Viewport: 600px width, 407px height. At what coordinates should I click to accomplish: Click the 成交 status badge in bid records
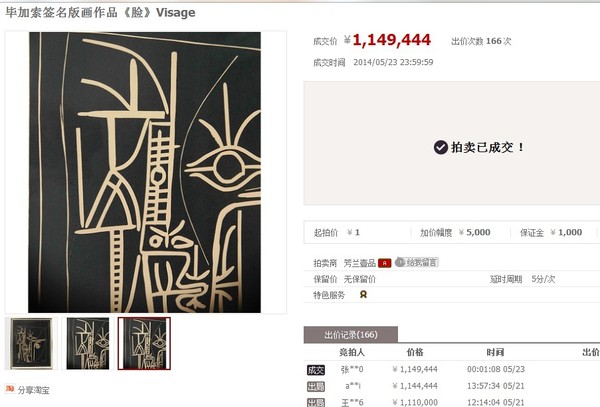[316, 370]
